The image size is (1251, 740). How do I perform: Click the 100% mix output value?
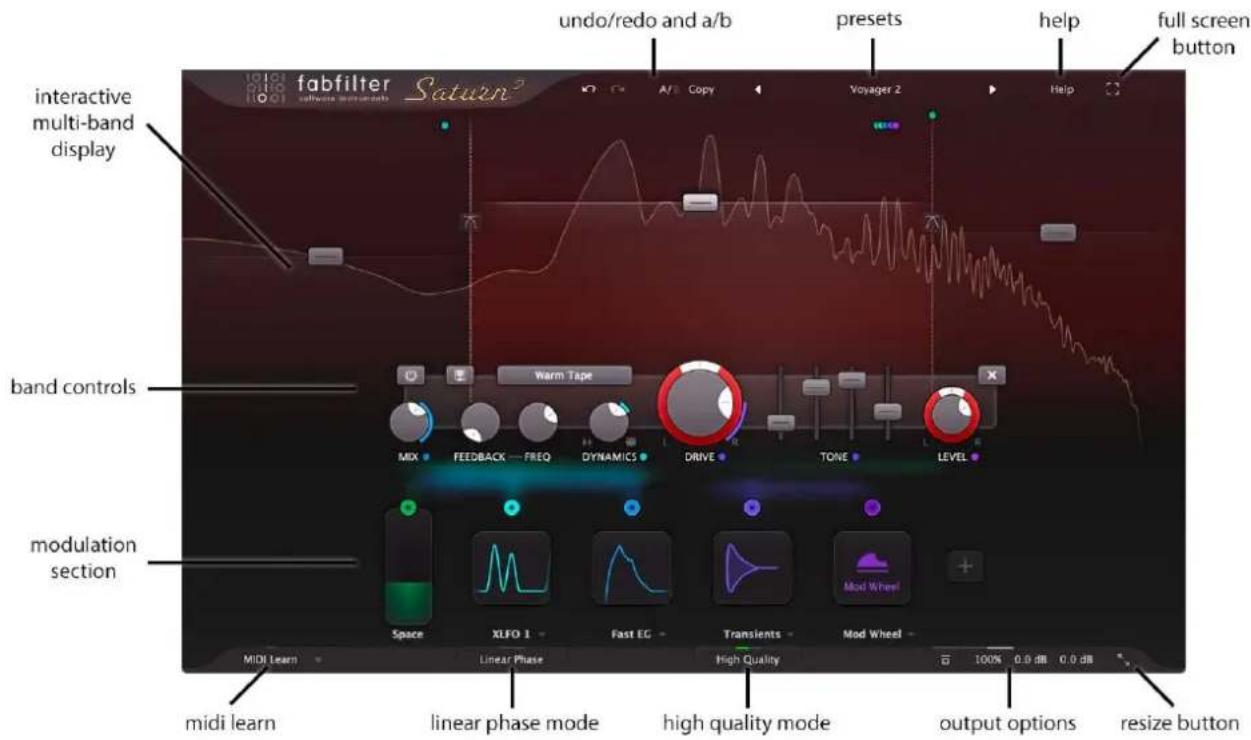[x=988, y=660]
